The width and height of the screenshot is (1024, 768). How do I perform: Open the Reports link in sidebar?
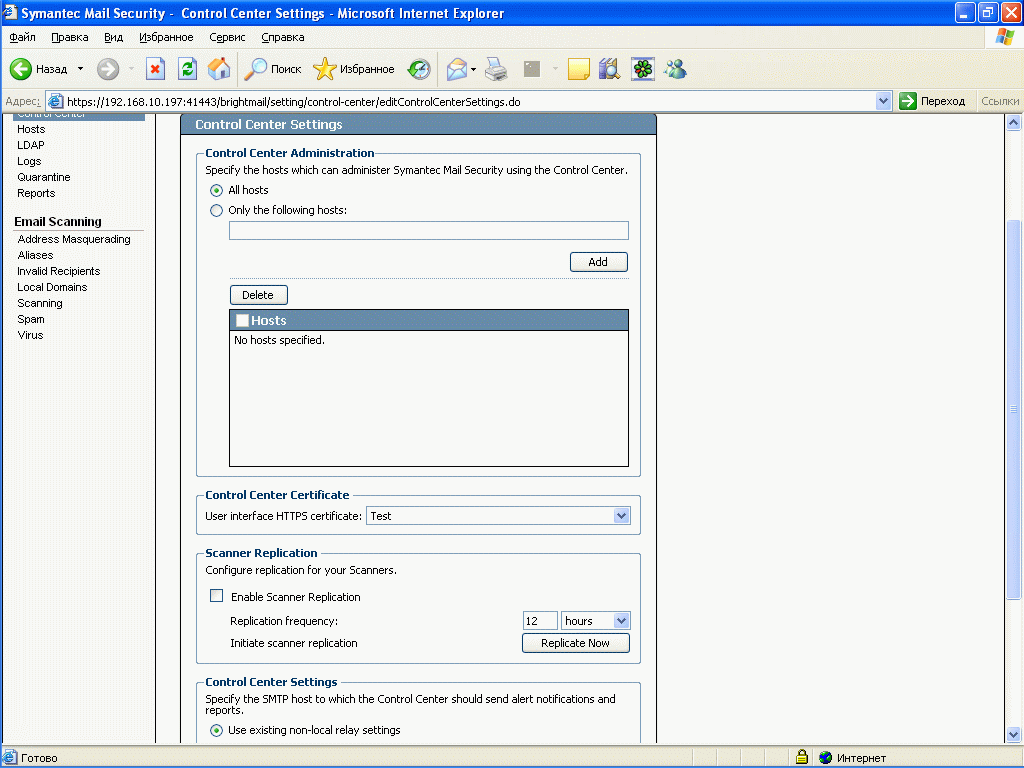(36, 193)
